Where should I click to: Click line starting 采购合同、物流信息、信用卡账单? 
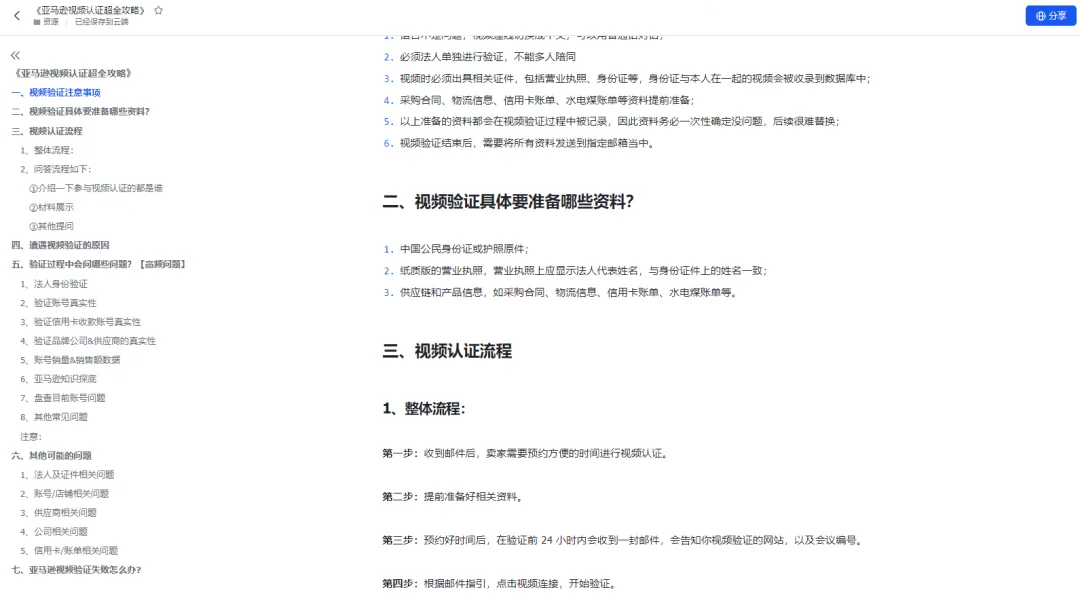point(548,100)
